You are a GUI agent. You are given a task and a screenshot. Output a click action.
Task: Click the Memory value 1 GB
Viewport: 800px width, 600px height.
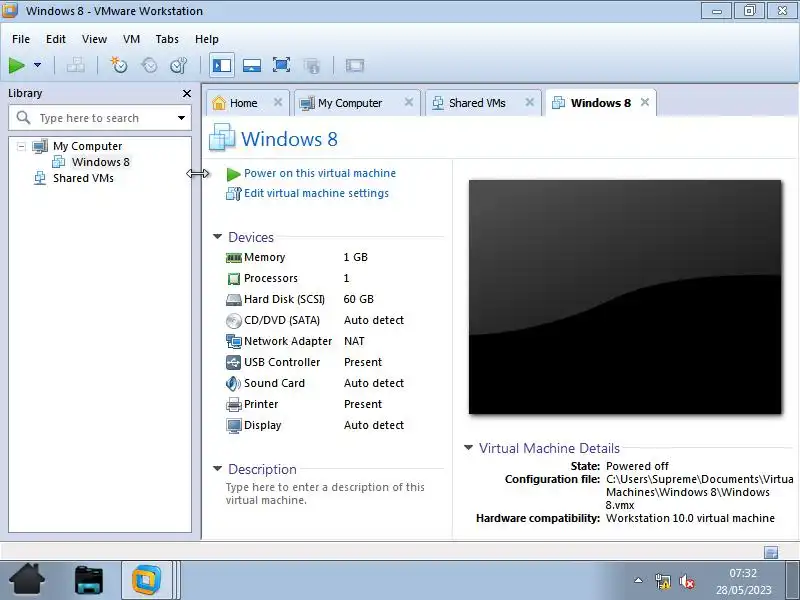[355, 257]
